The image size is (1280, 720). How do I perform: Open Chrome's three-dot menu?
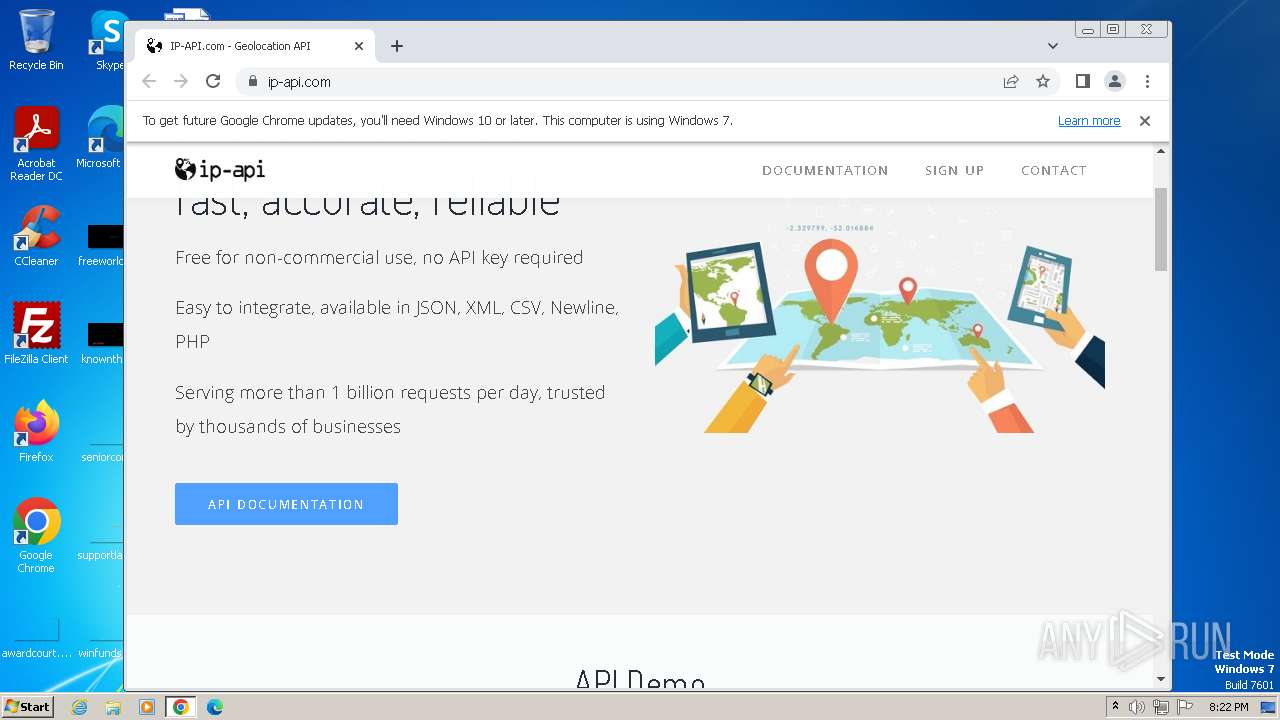1147,81
